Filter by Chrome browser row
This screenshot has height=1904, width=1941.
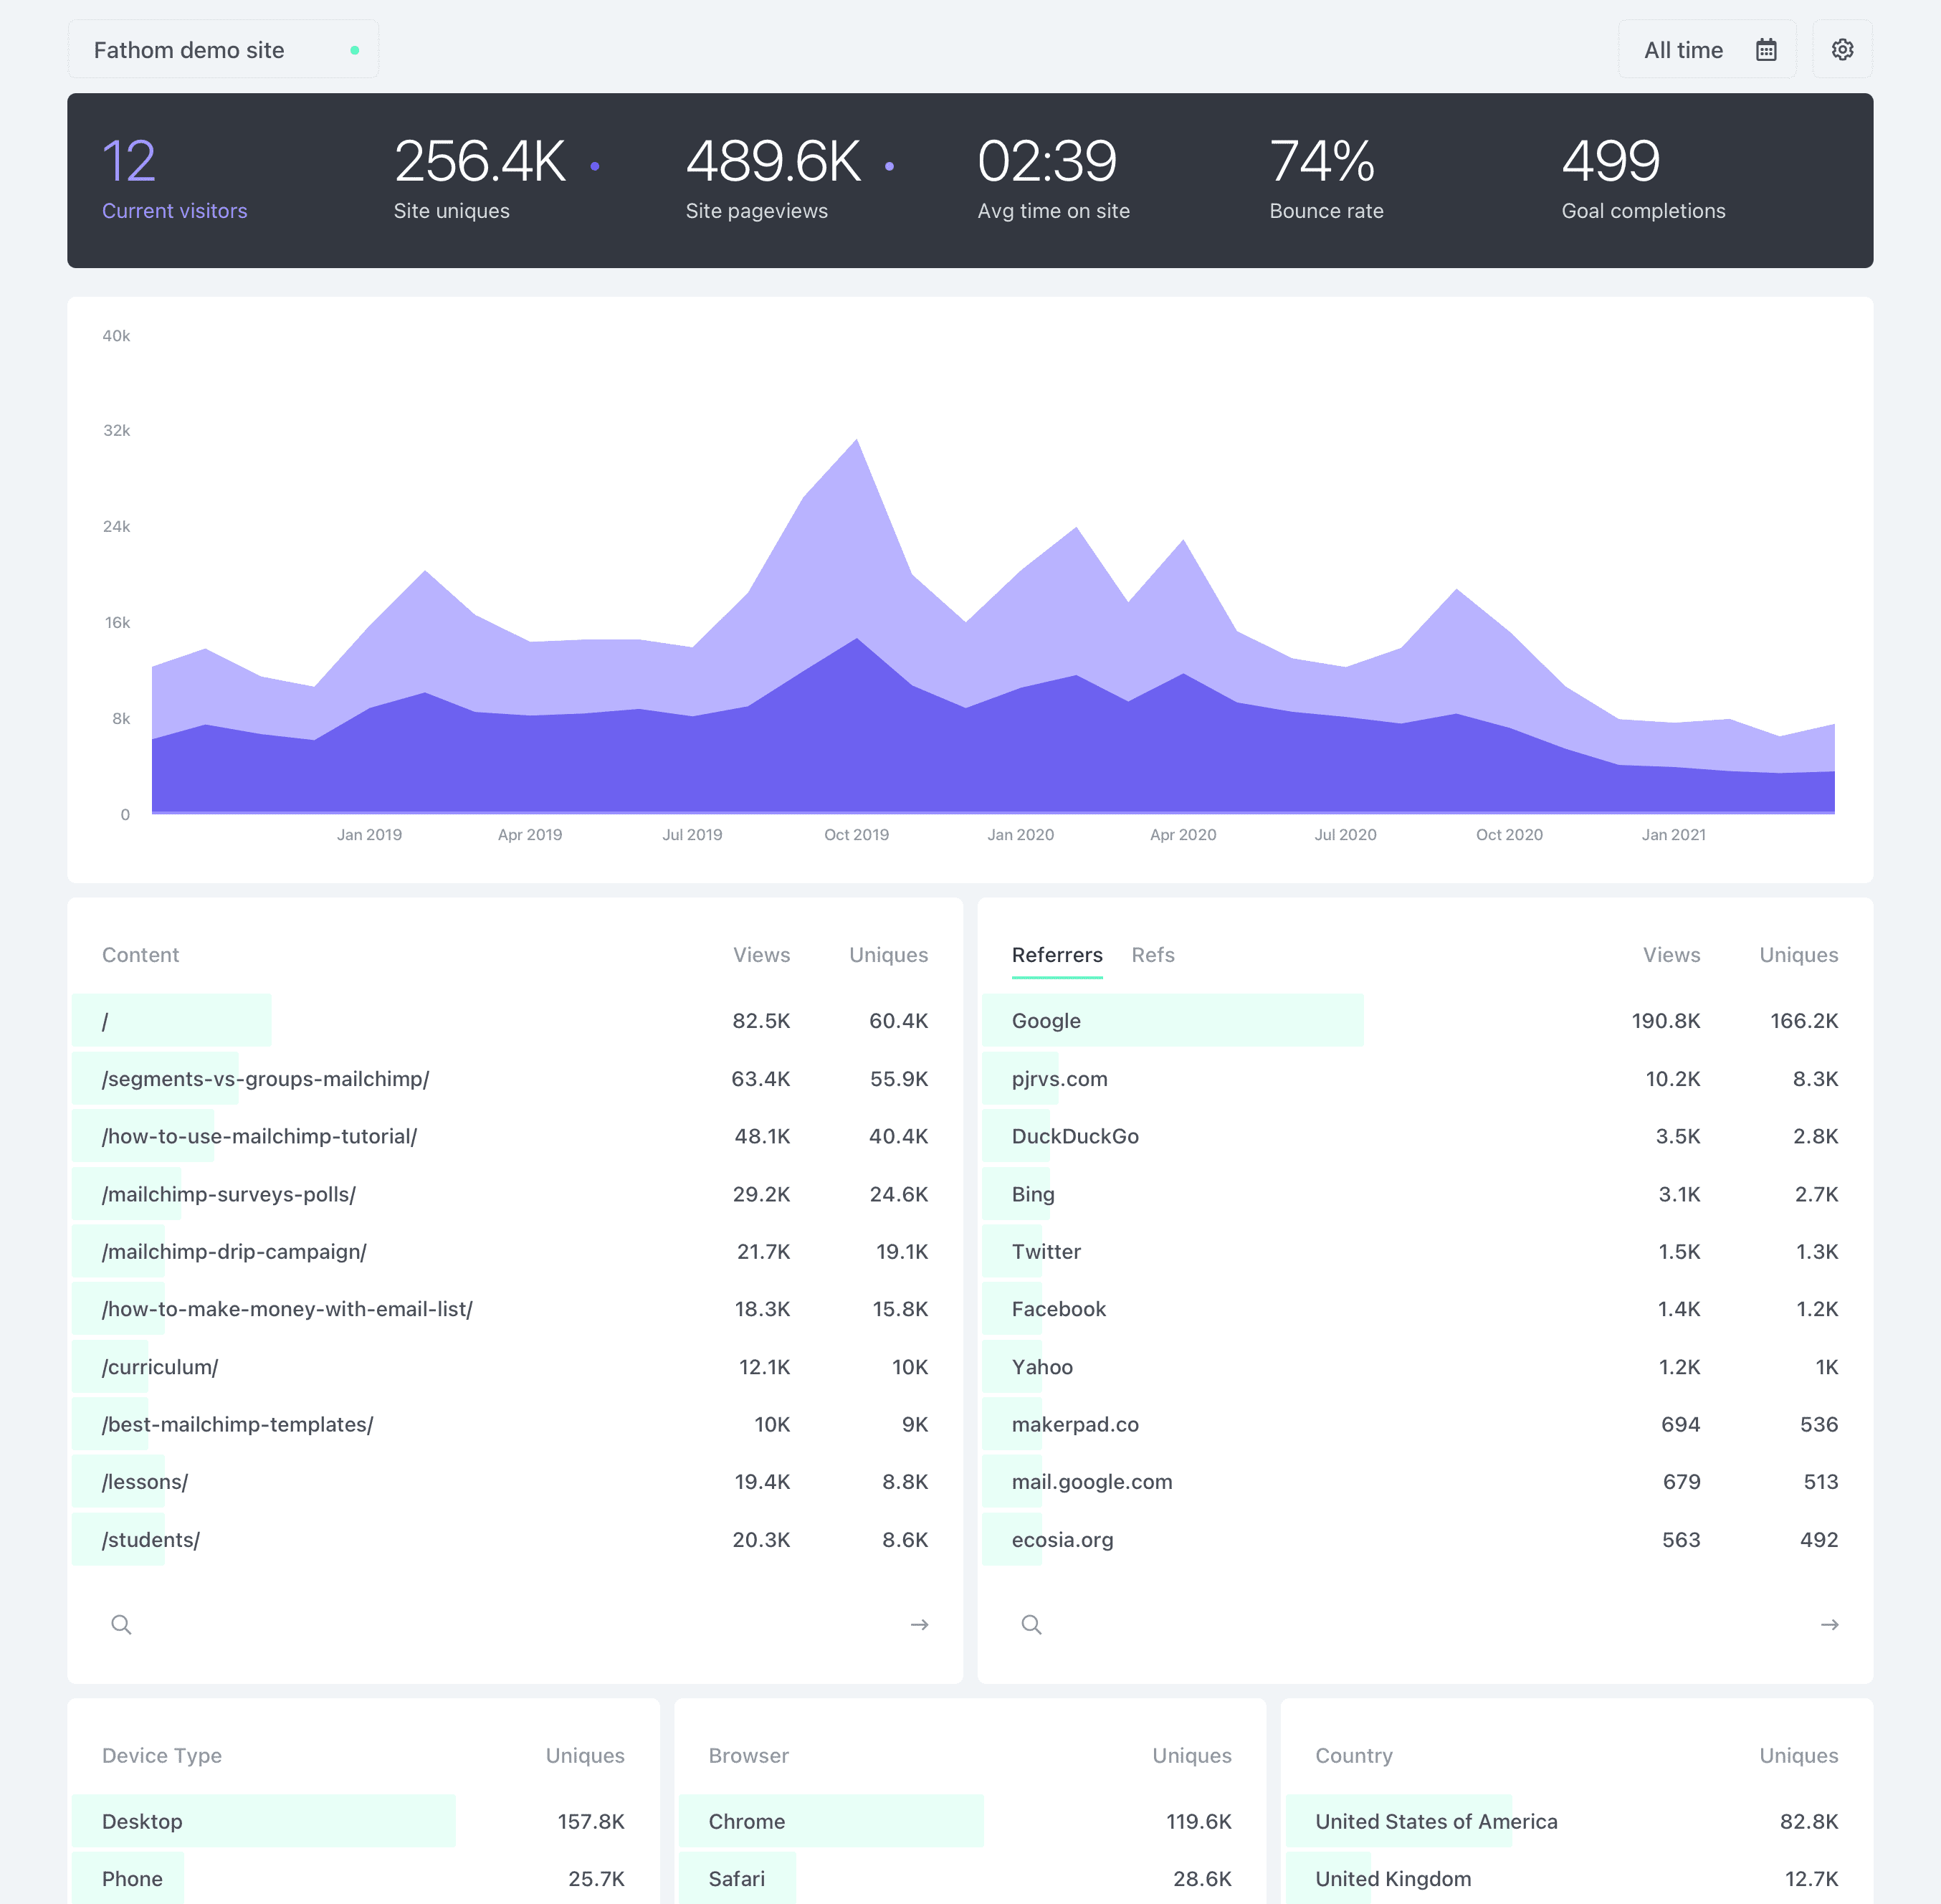coord(746,1821)
